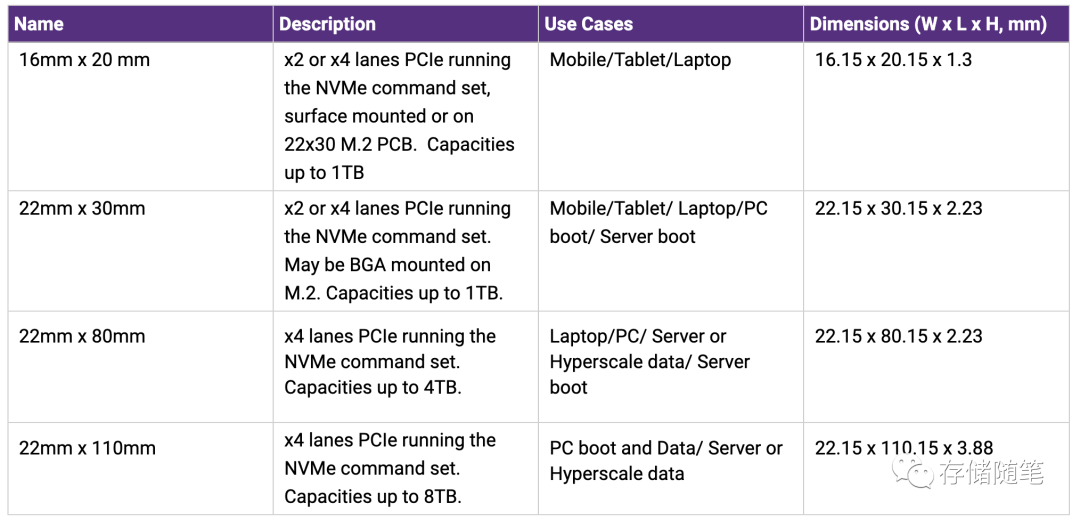Screen dimensions: 1080x520
Task: Click the Mobile/Tablet/Laptop use case cell
Action: [671, 116]
